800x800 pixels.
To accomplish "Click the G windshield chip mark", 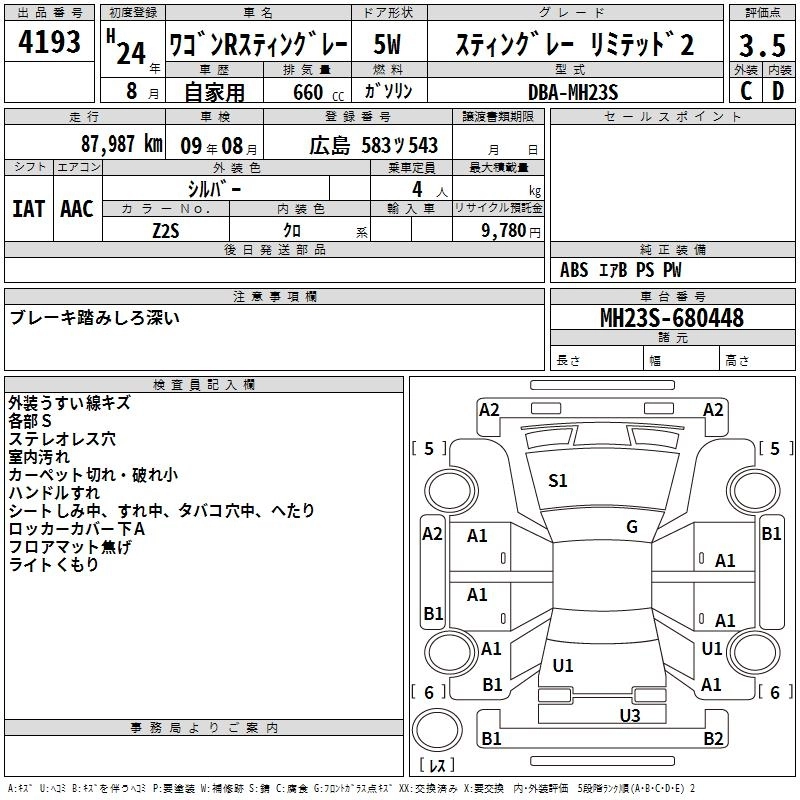I will click(631, 527).
